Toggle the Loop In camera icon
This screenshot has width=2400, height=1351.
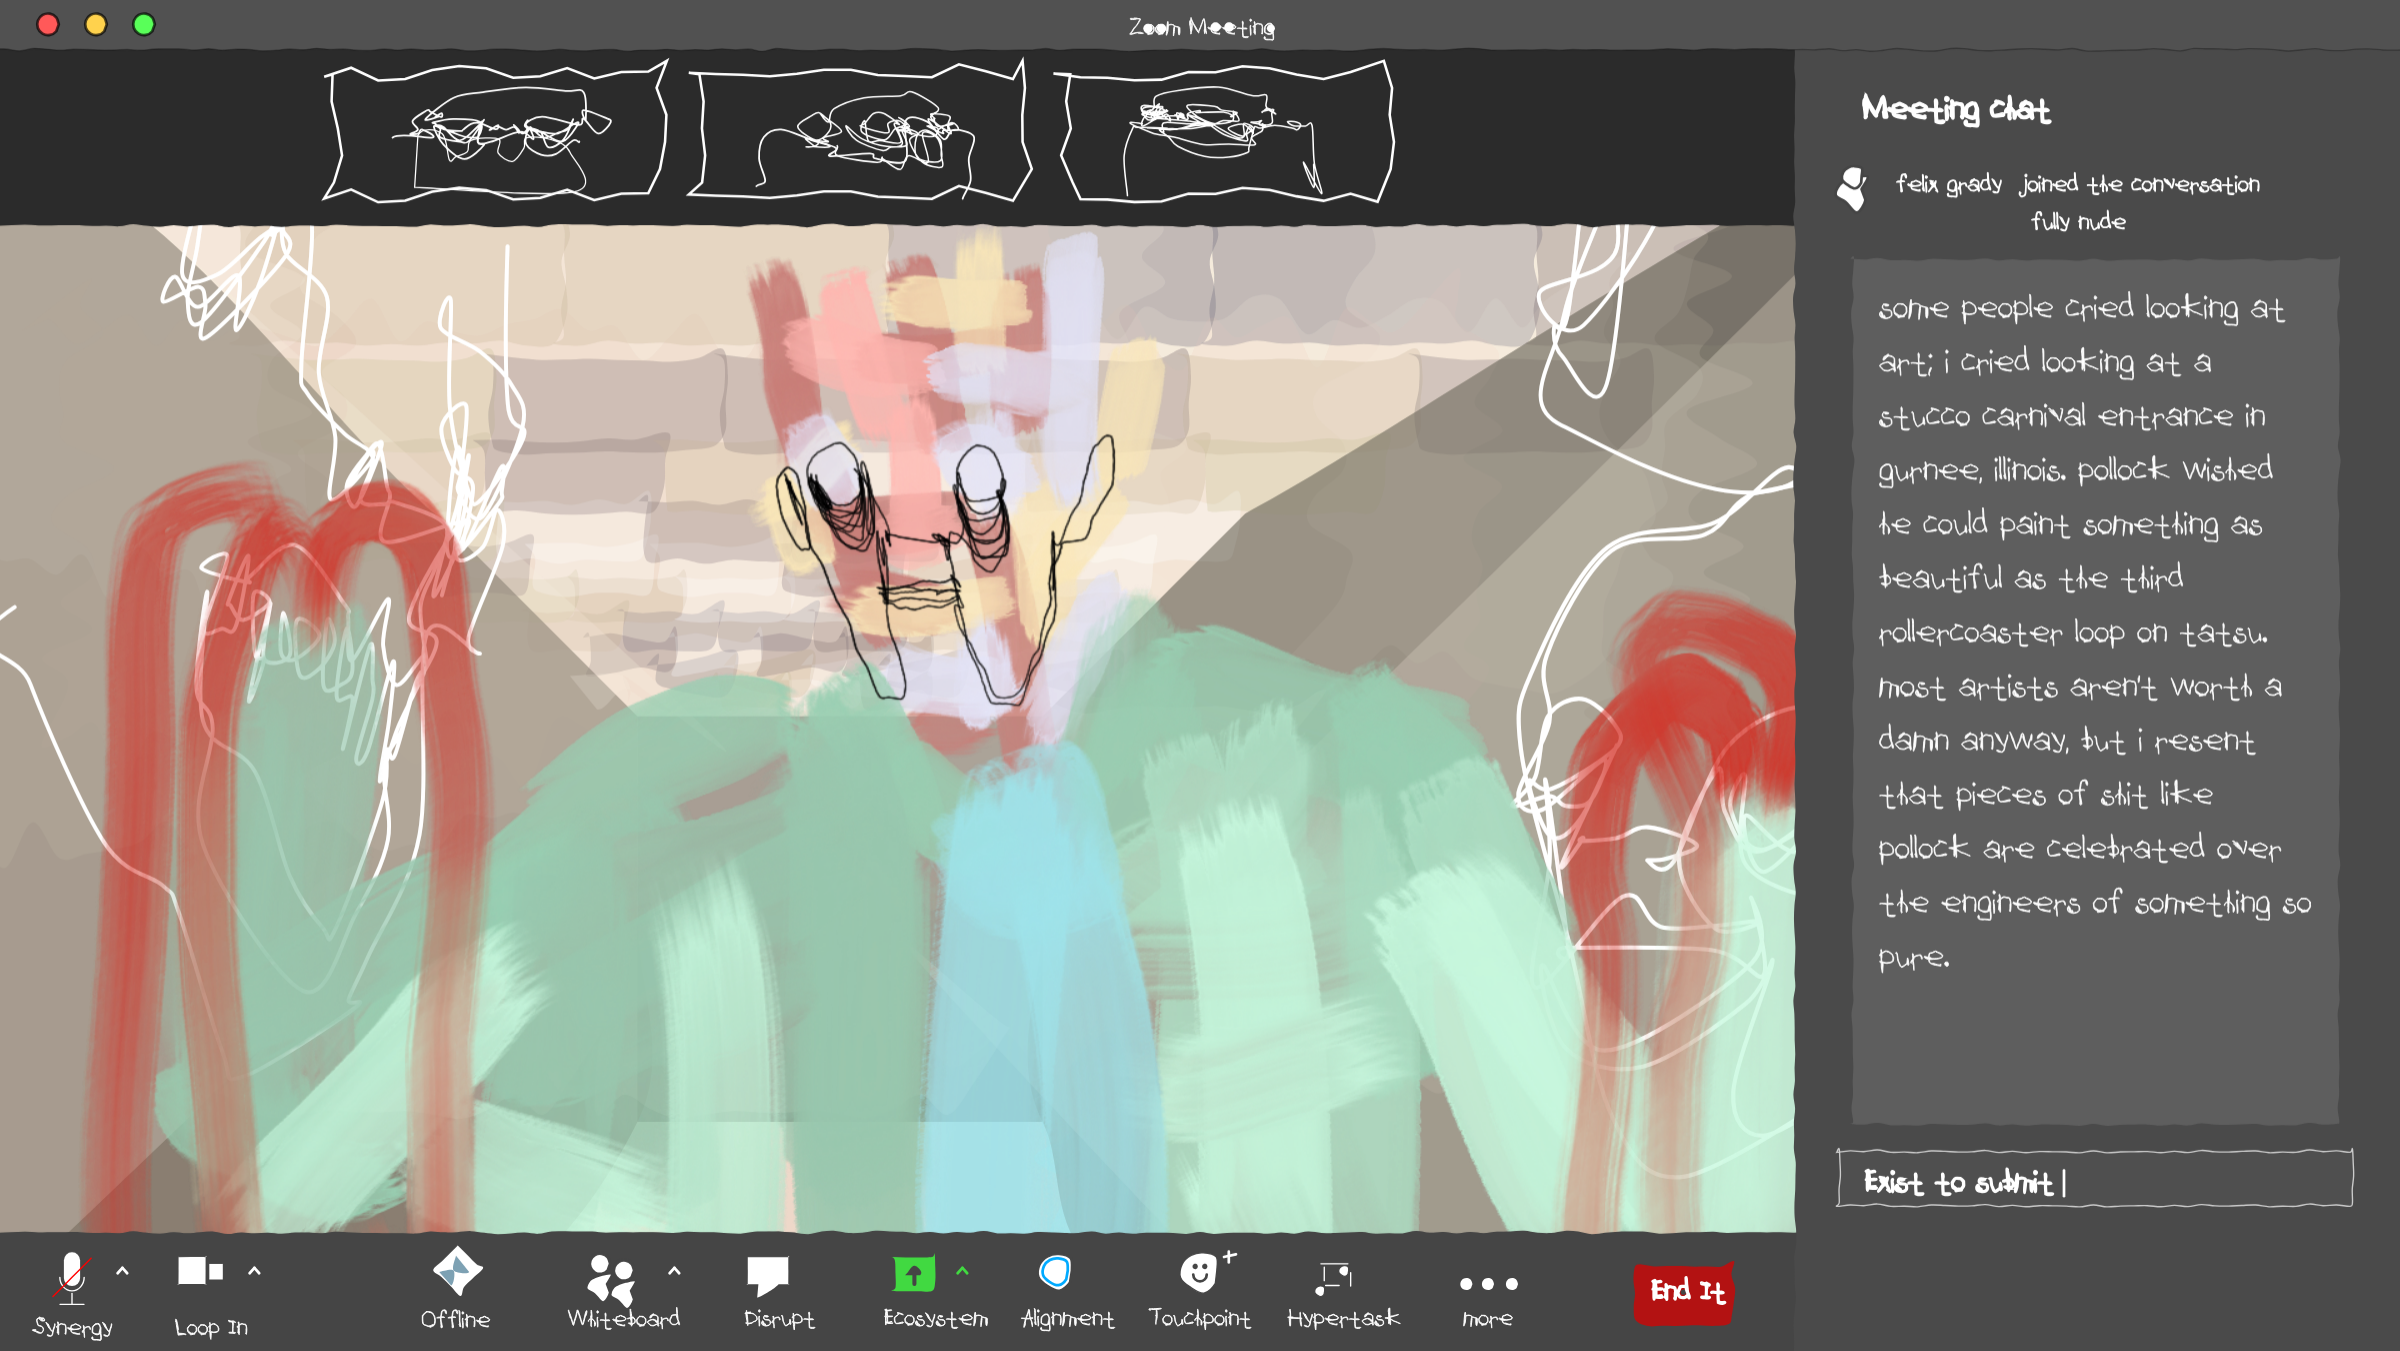pyautogui.click(x=200, y=1272)
